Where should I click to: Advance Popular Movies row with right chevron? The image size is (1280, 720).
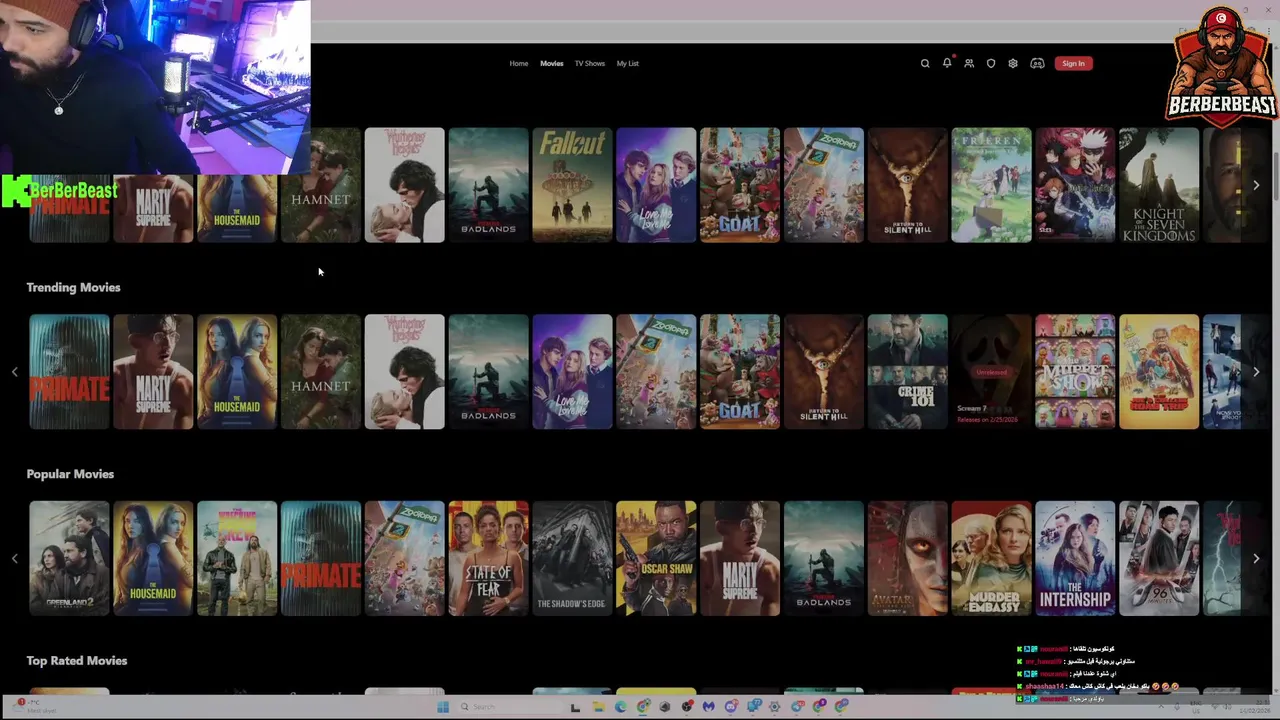click(1256, 559)
